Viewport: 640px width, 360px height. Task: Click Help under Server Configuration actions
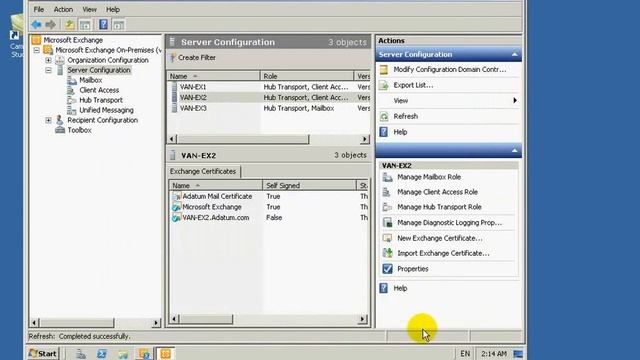400,132
